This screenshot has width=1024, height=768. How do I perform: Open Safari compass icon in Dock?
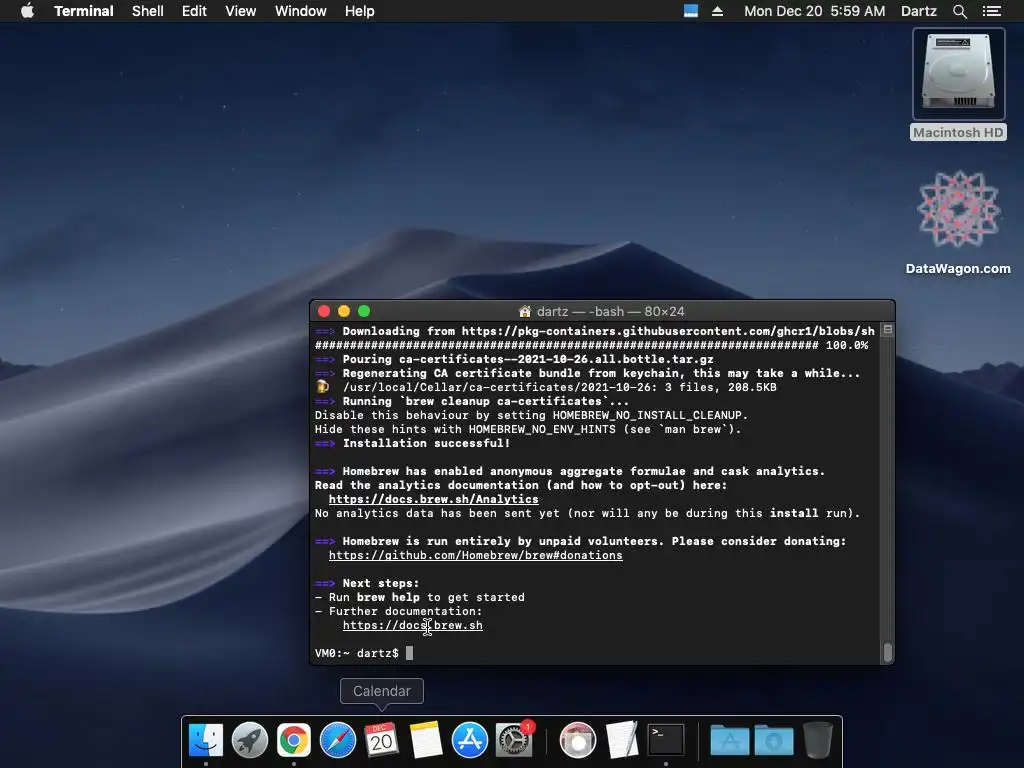coord(338,741)
